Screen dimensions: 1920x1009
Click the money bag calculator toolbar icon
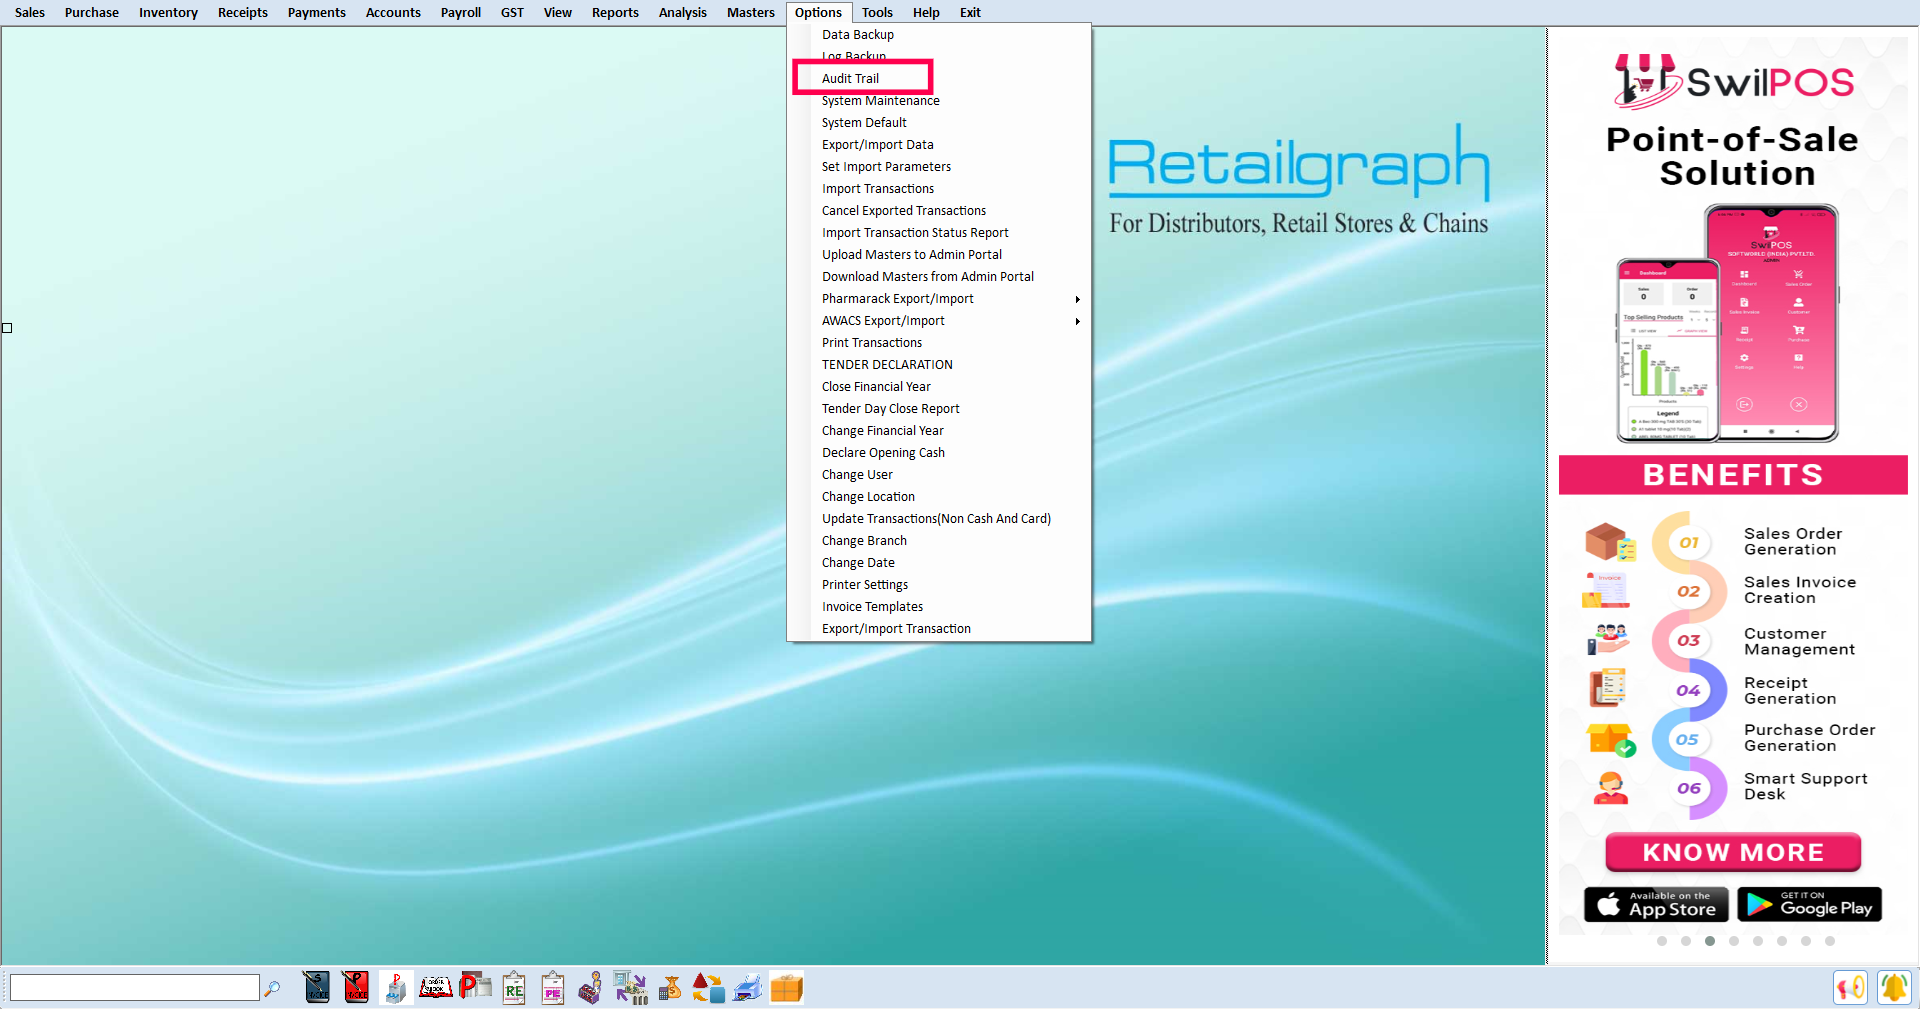[670, 988]
